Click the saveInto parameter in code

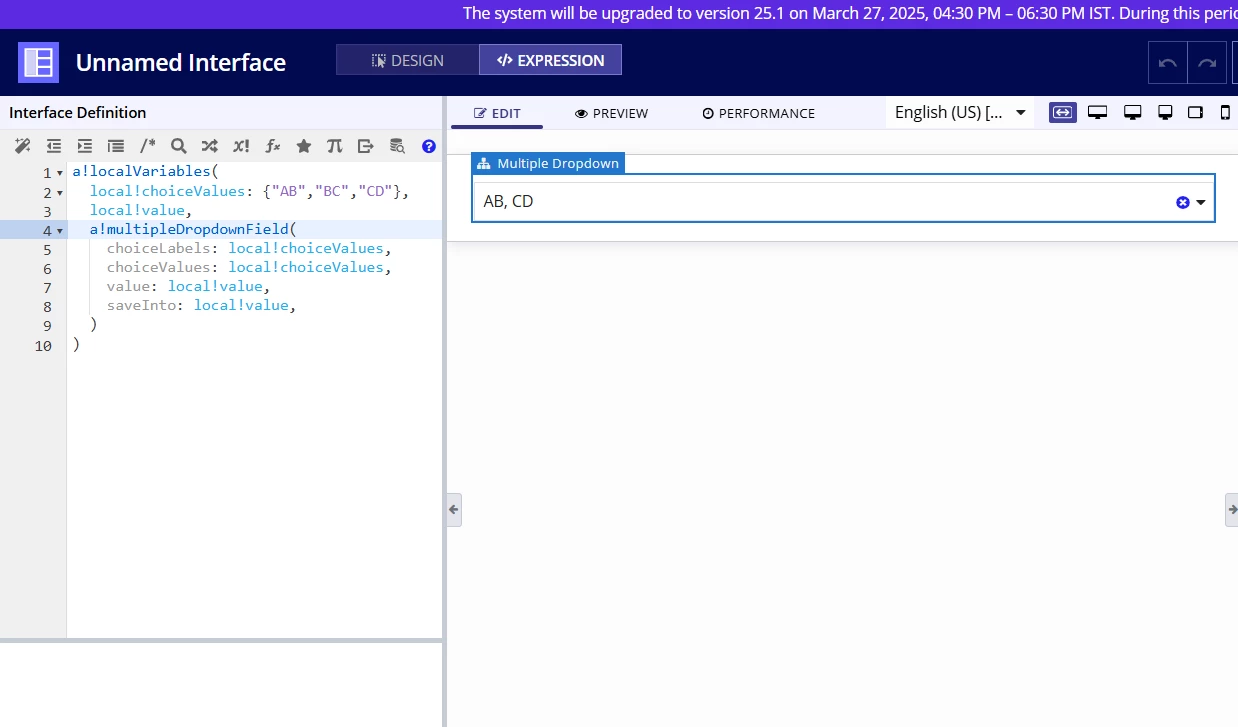coord(141,305)
